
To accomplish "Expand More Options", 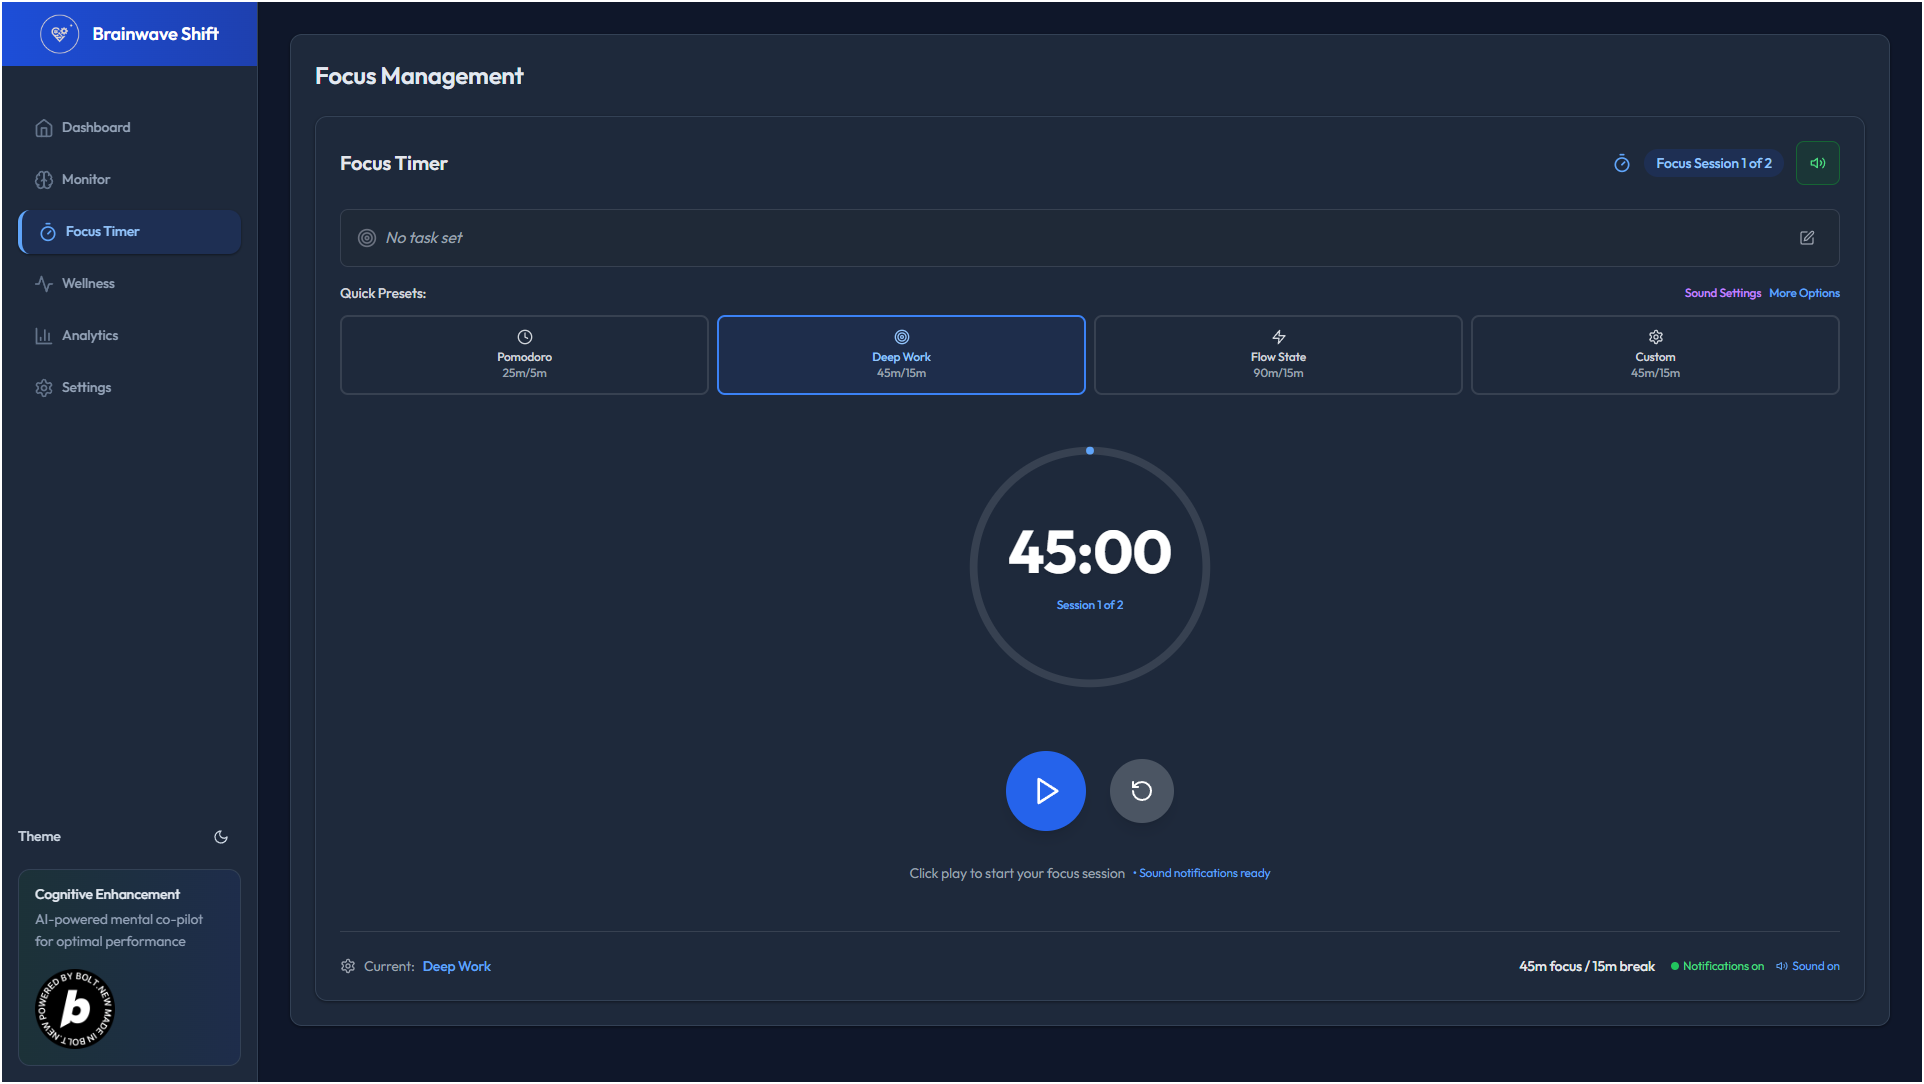I will [1804, 293].
